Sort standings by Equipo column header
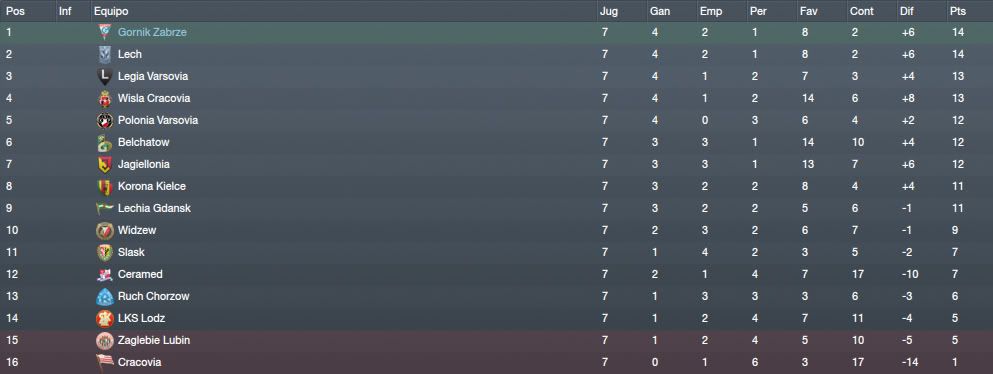This screenshot has height=374, width=993. pyautogui.click(x=110, y=11)
